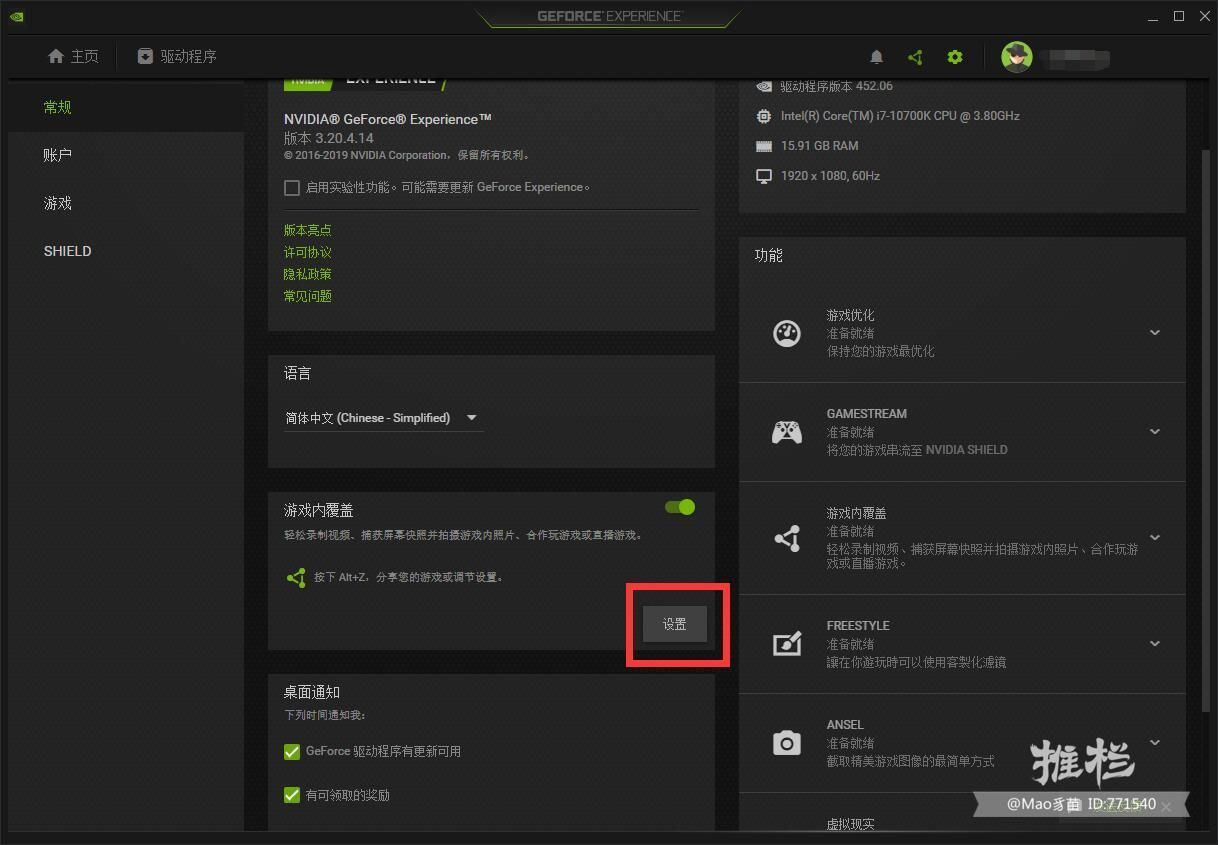The width and height of the screenshot is (1218, 845).
Task: Open the 隐私政策 link
Action: click(307, 273)
